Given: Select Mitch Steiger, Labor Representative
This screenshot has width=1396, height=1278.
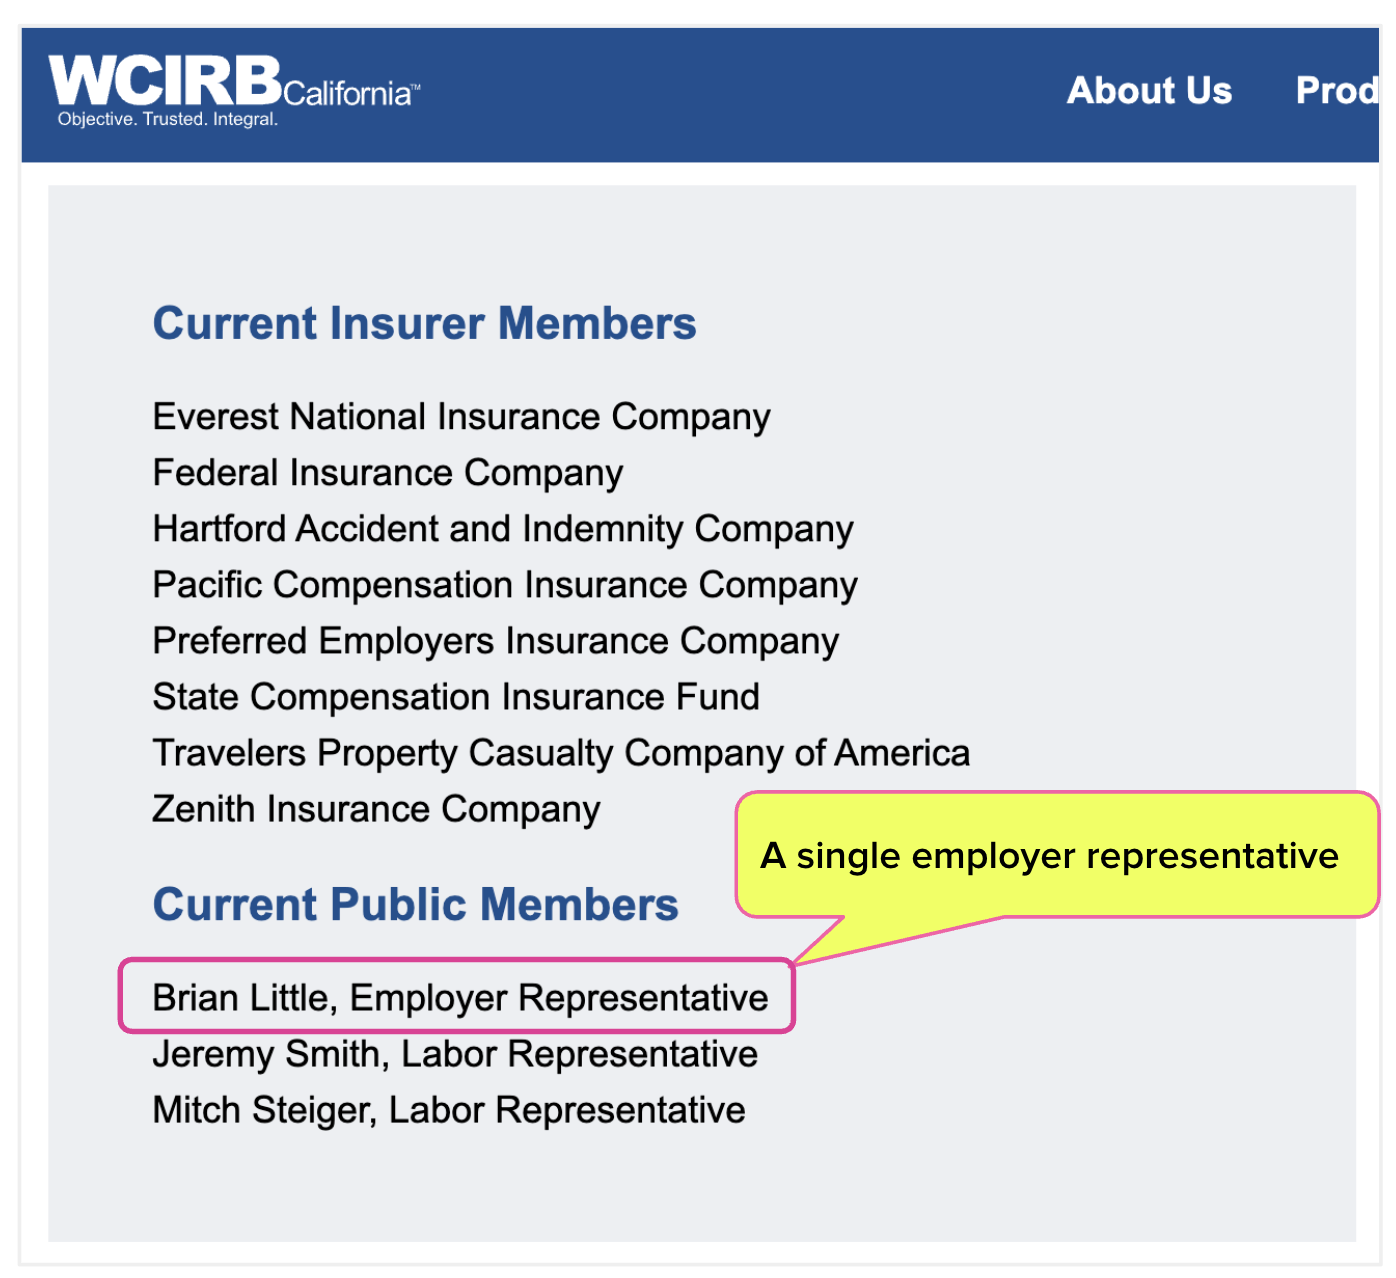Looking at the screenshot, I should coord(449,1110).
